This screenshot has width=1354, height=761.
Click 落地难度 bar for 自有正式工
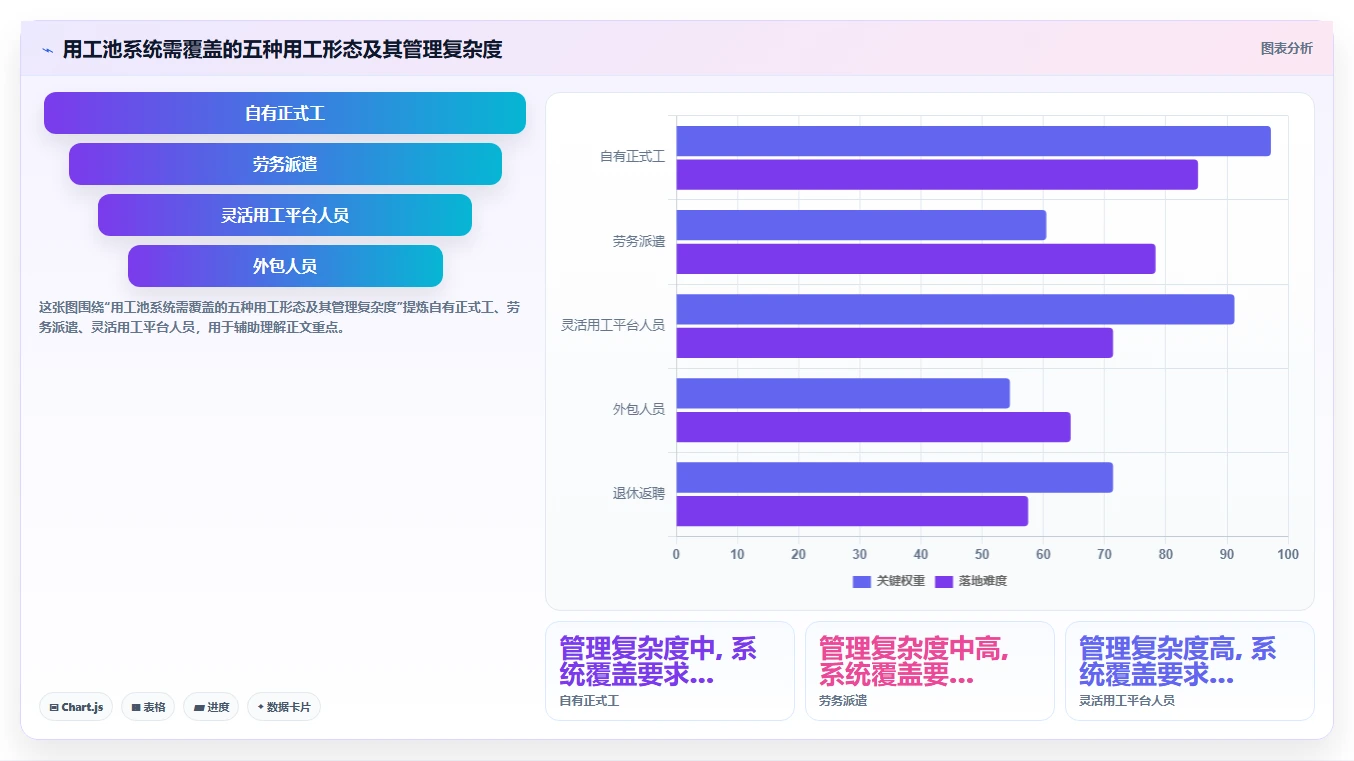pyautogui.click(x=937, y=175)
